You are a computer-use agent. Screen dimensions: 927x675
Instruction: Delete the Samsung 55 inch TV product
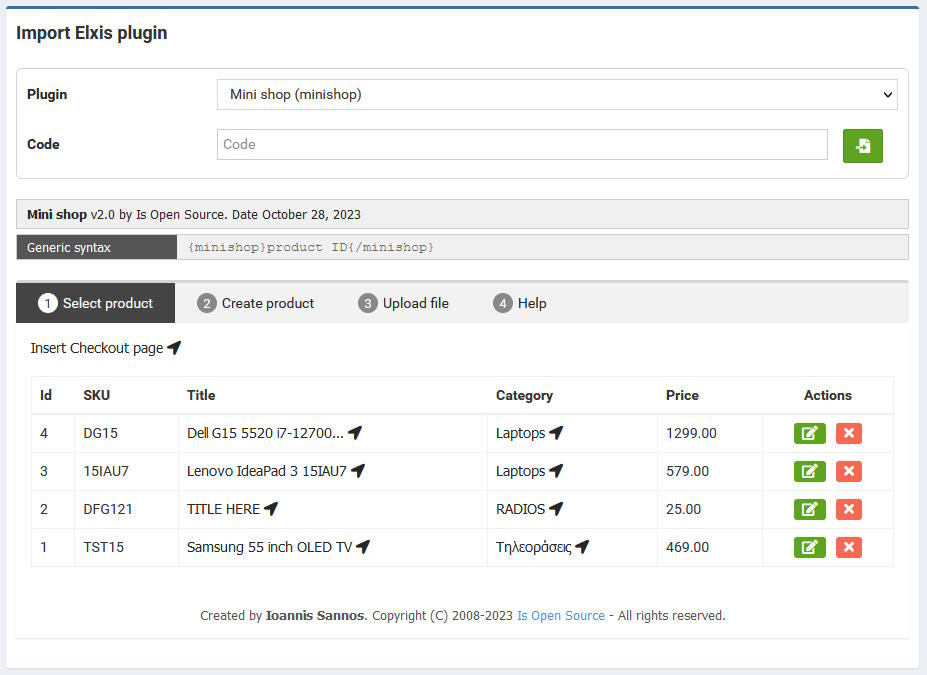(x=849, y=547)
